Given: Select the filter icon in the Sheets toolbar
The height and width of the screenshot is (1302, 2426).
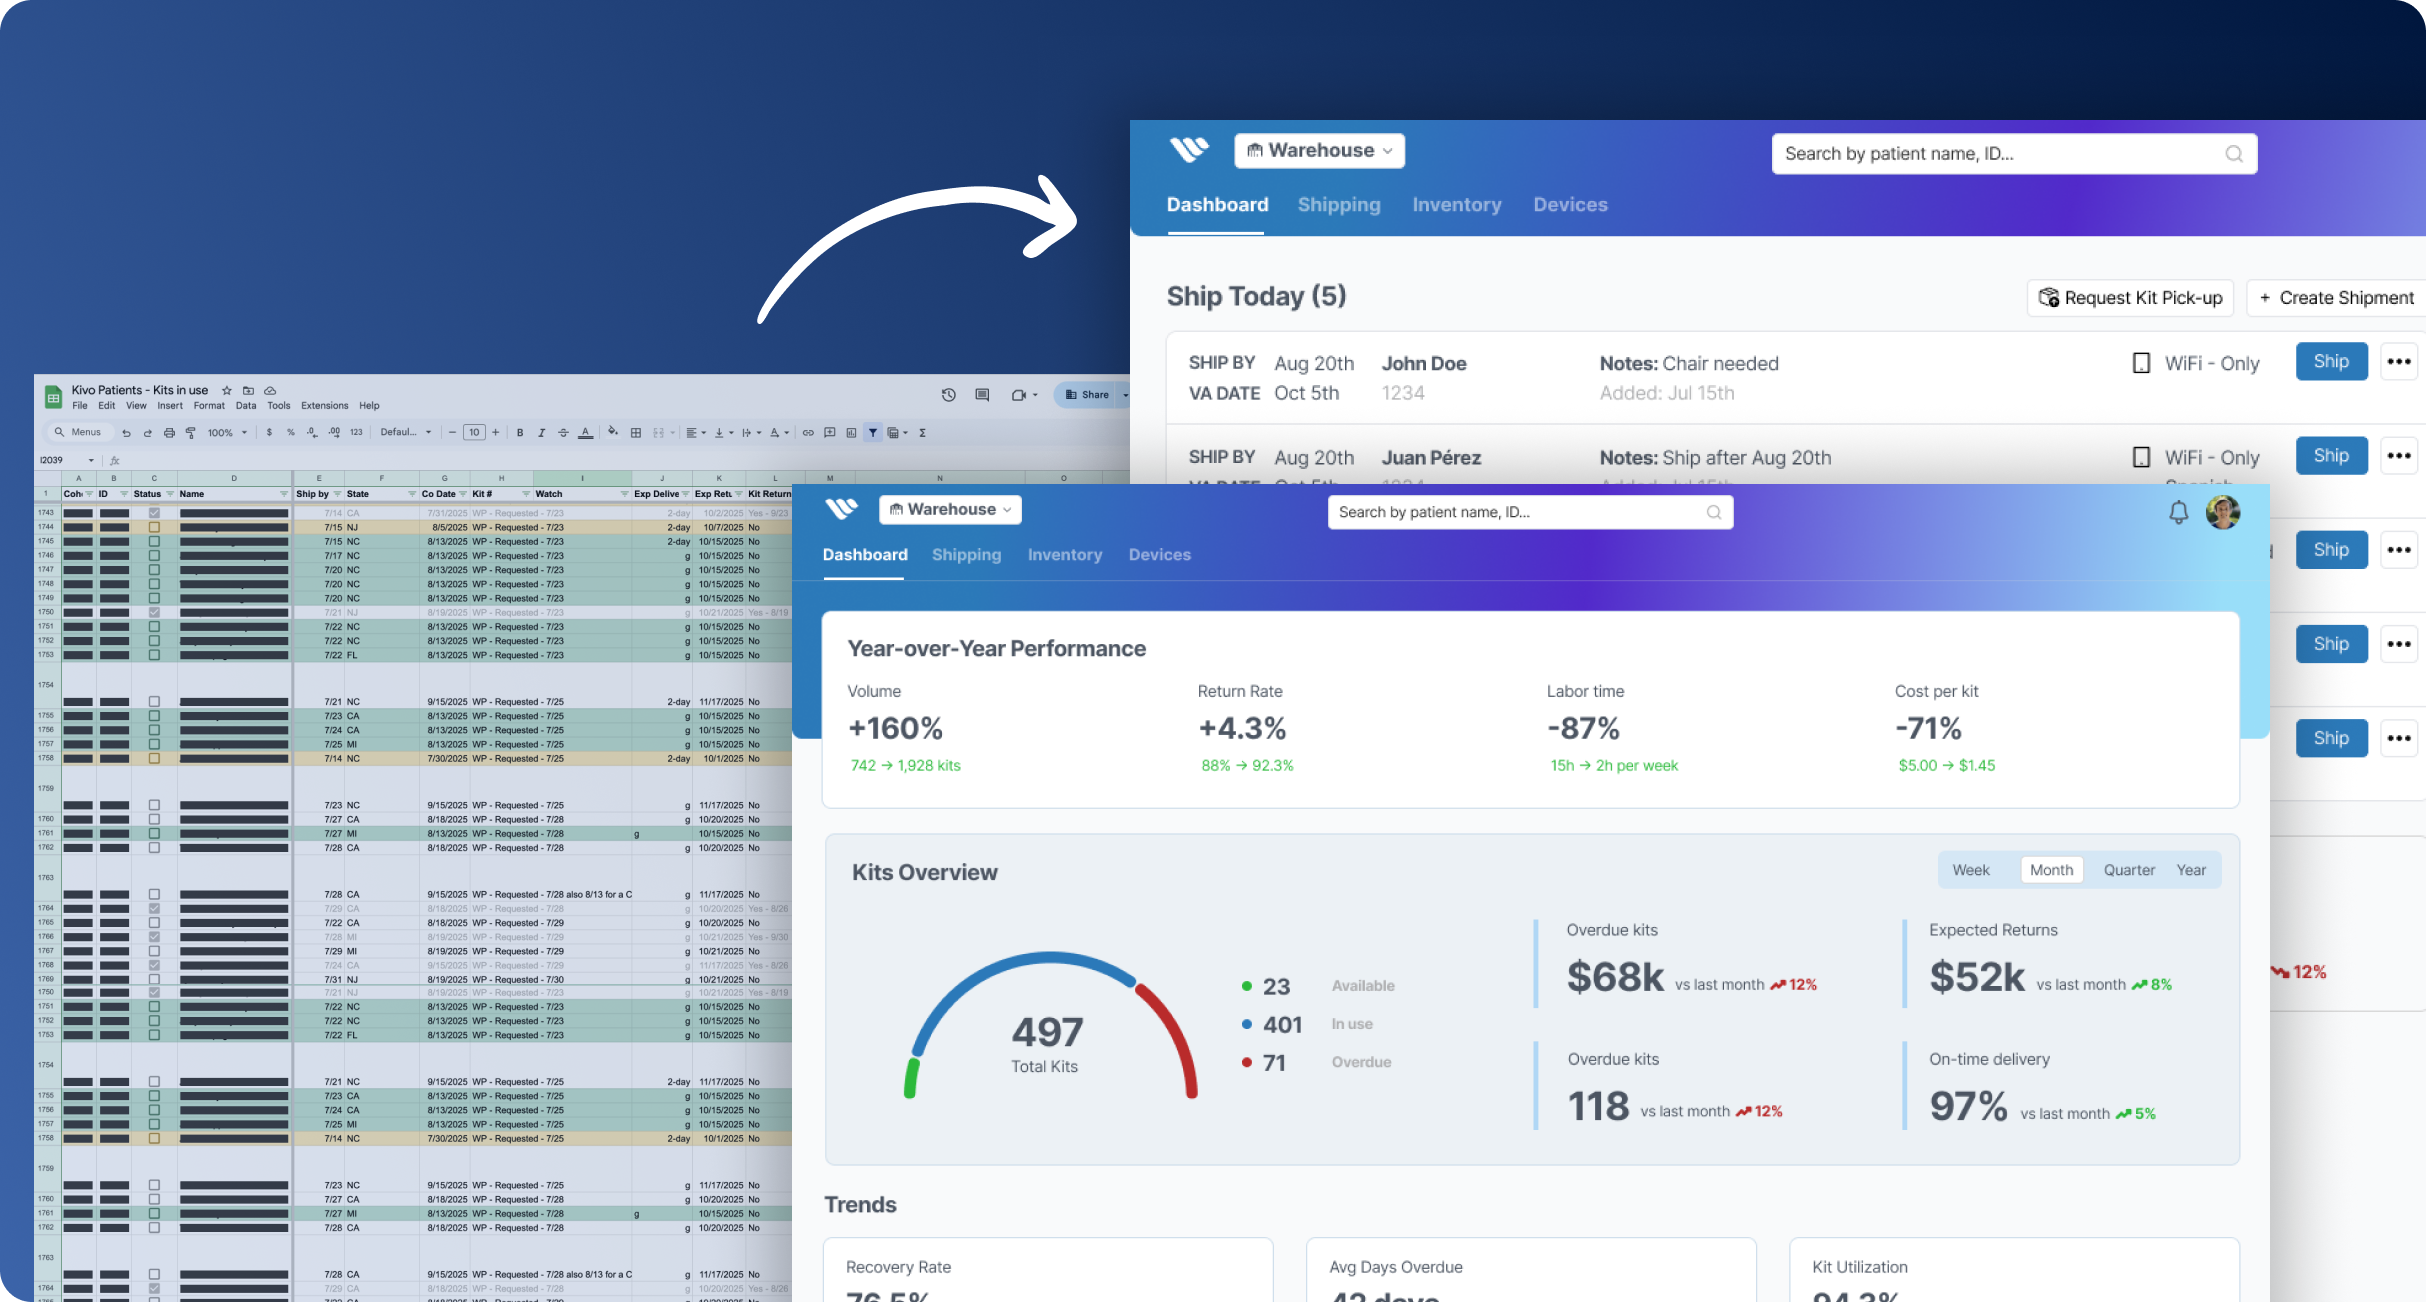Looking at the screenshot, I should (x=872, y=433).
